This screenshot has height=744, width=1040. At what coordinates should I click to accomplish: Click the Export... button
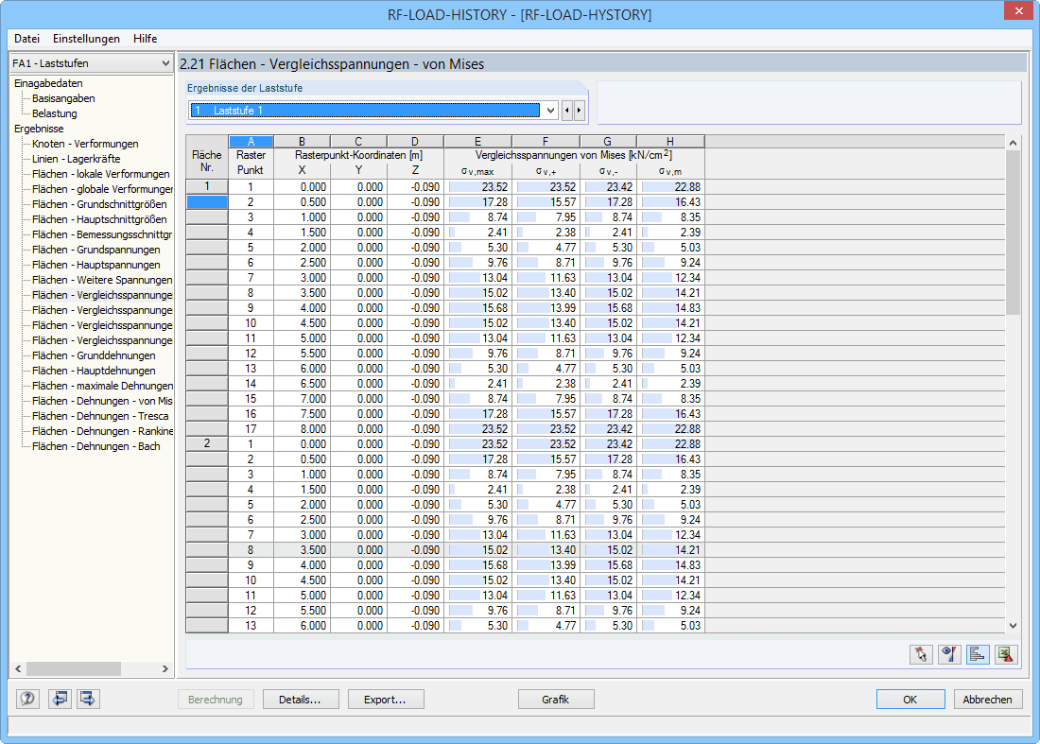click(385, 699)
